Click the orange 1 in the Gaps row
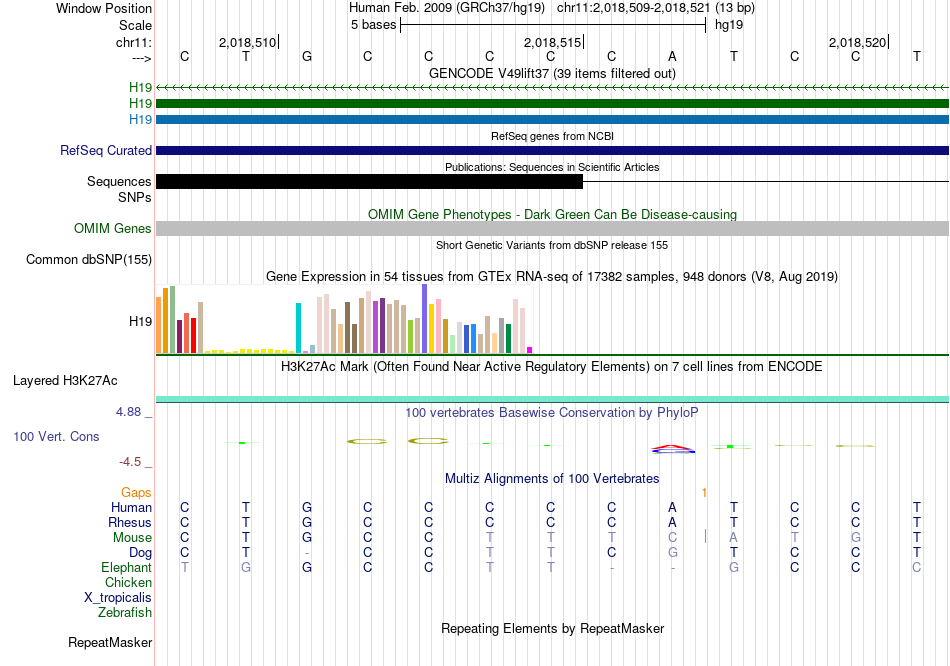This screenshot has height=666, width=950. (x=704, y=493)
